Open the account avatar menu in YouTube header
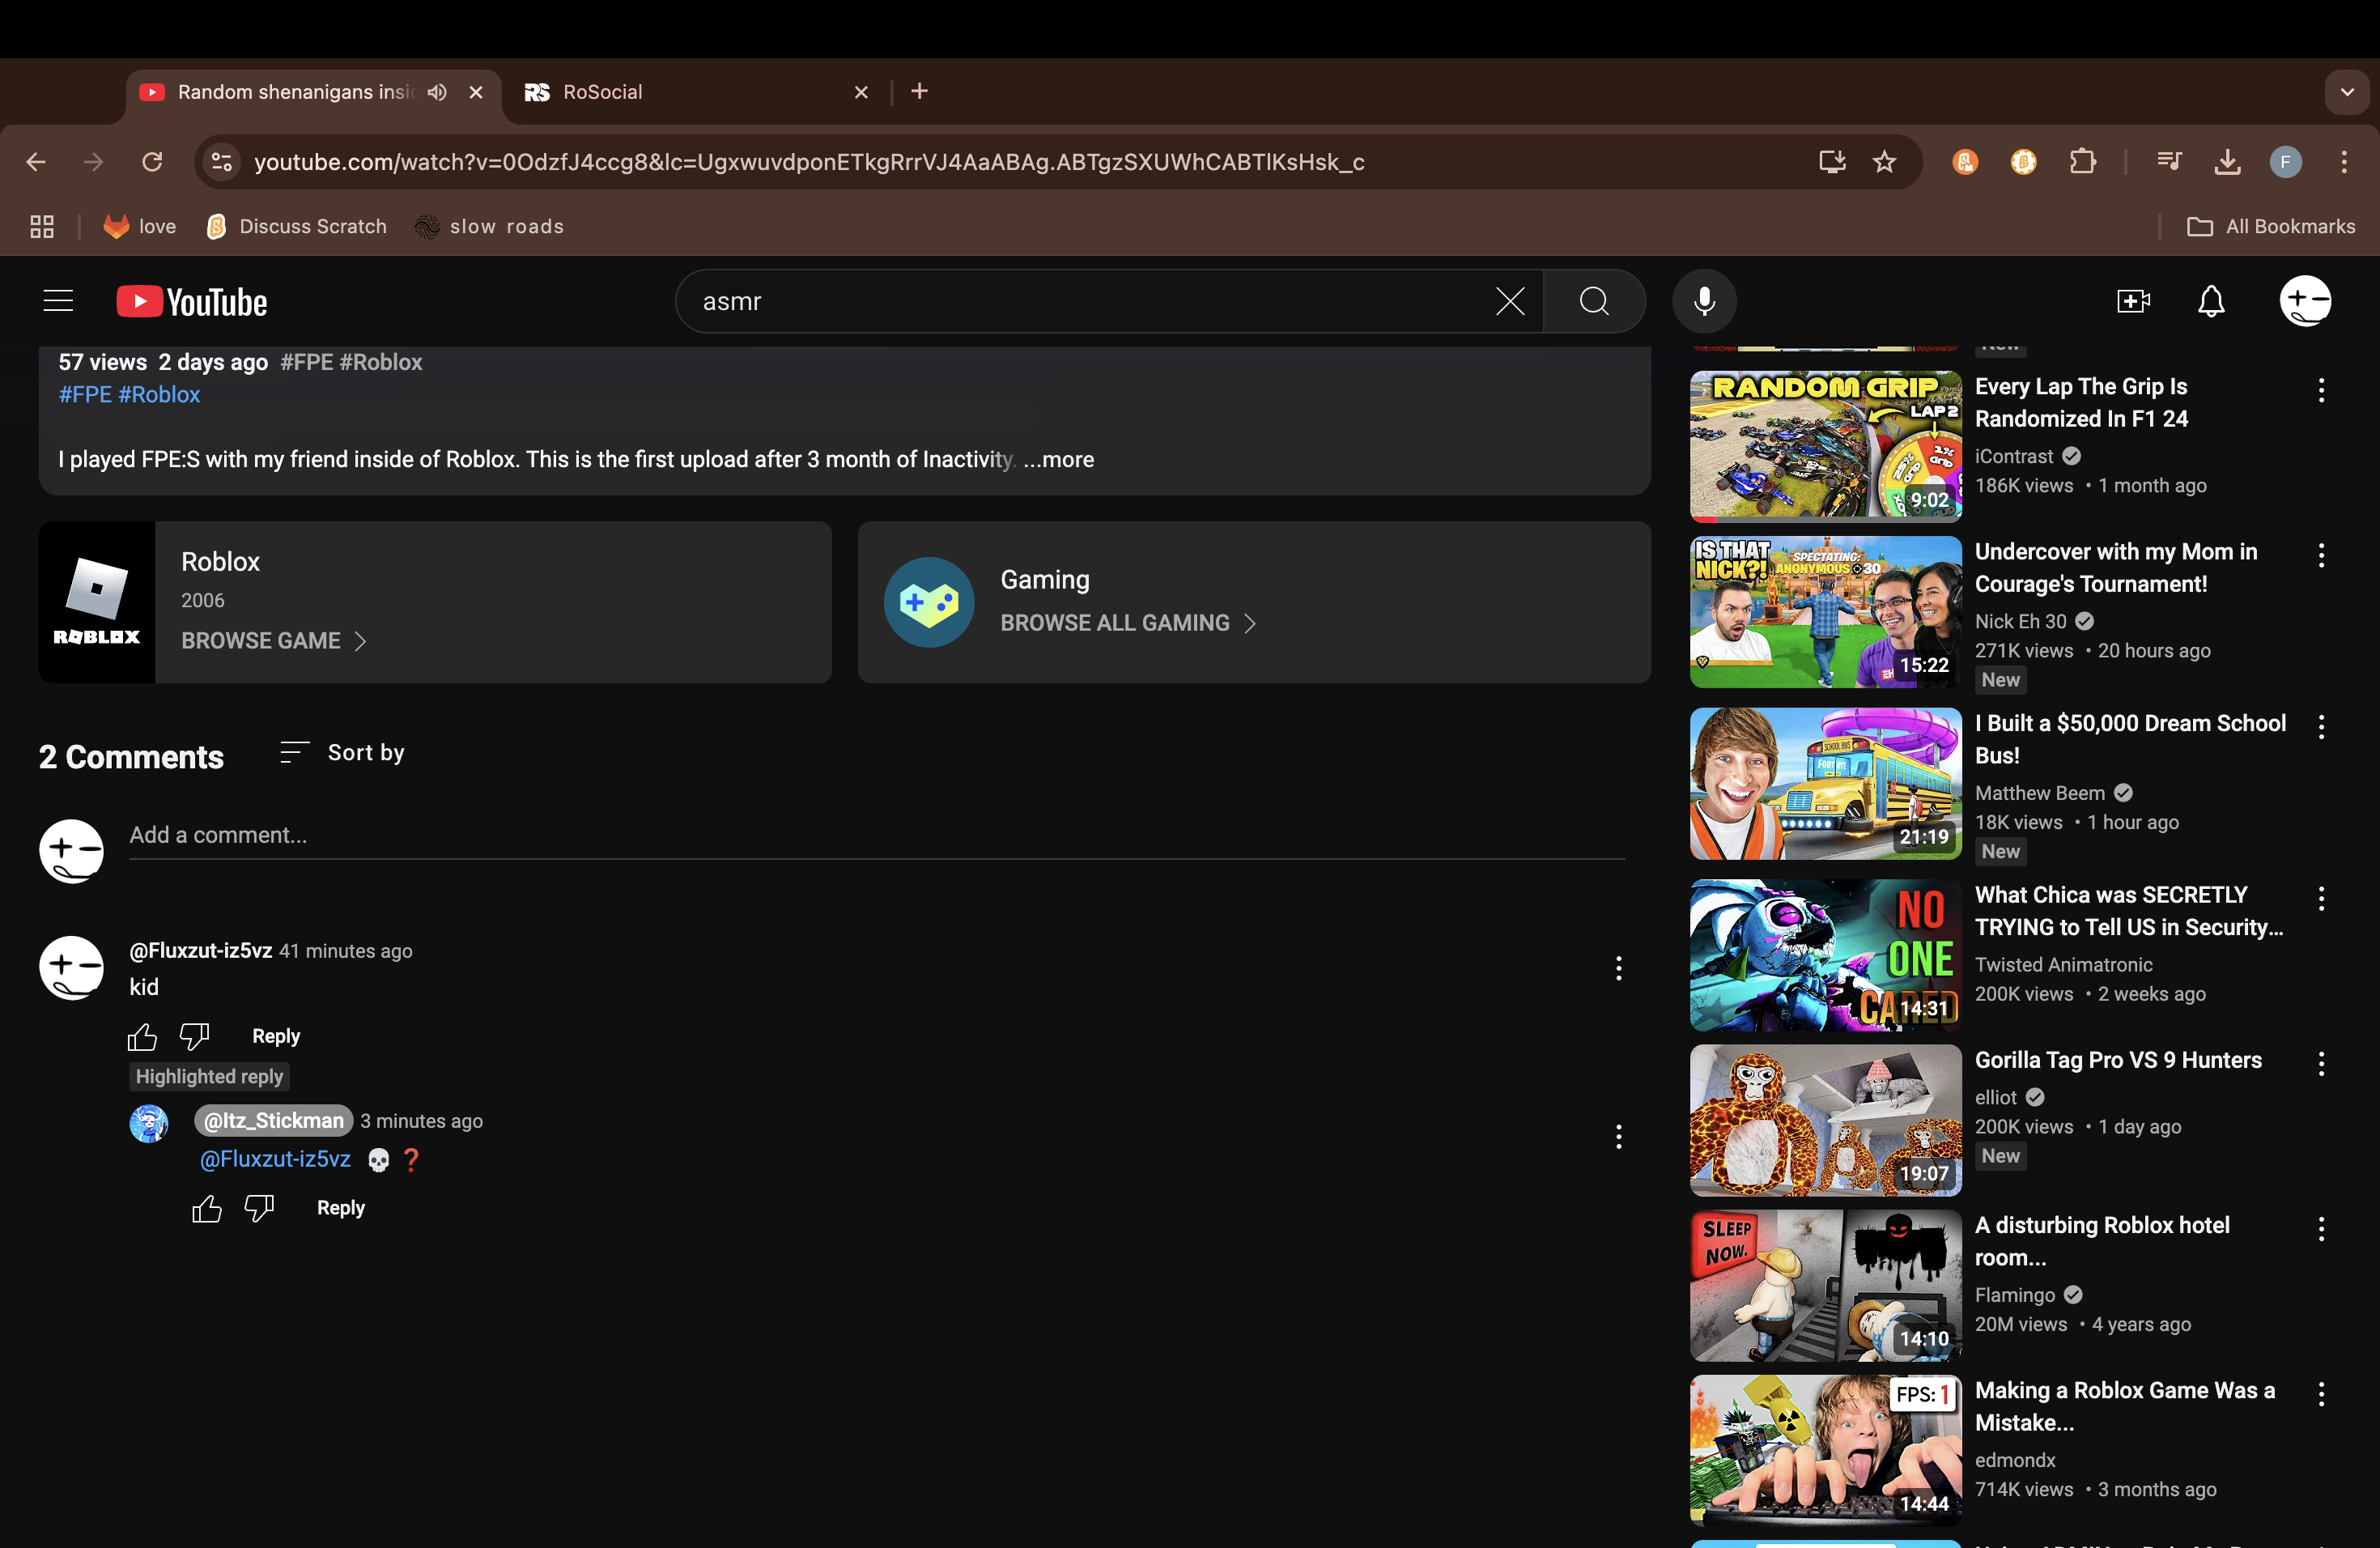Viewport: 2380px width, 1548px height. 2305,301
